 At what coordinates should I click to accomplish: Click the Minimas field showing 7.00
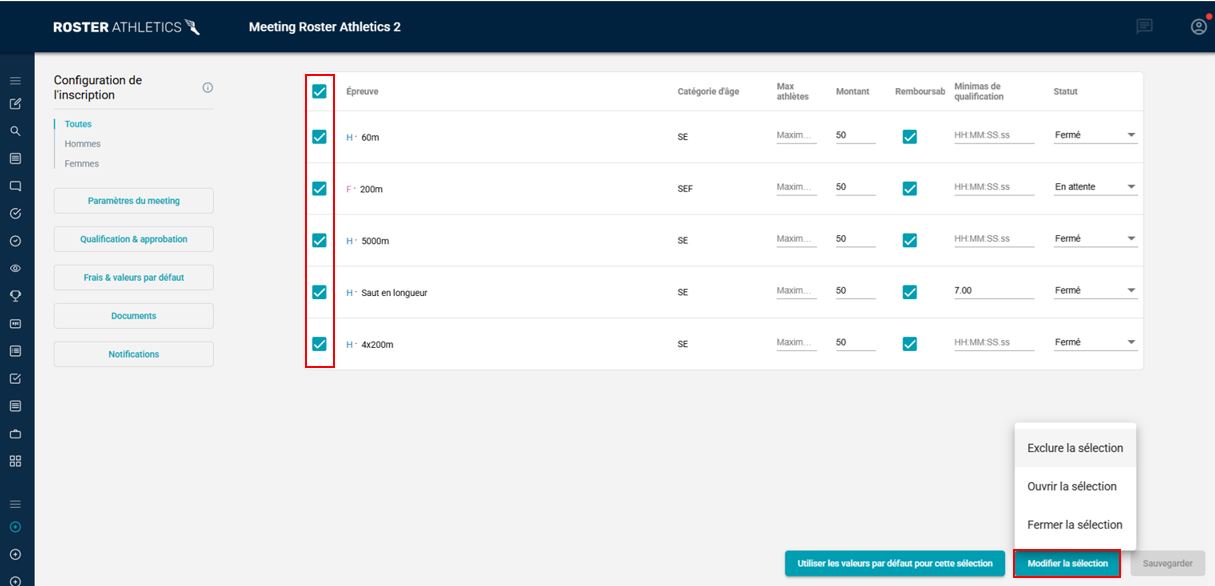click(x=994, y=291)
